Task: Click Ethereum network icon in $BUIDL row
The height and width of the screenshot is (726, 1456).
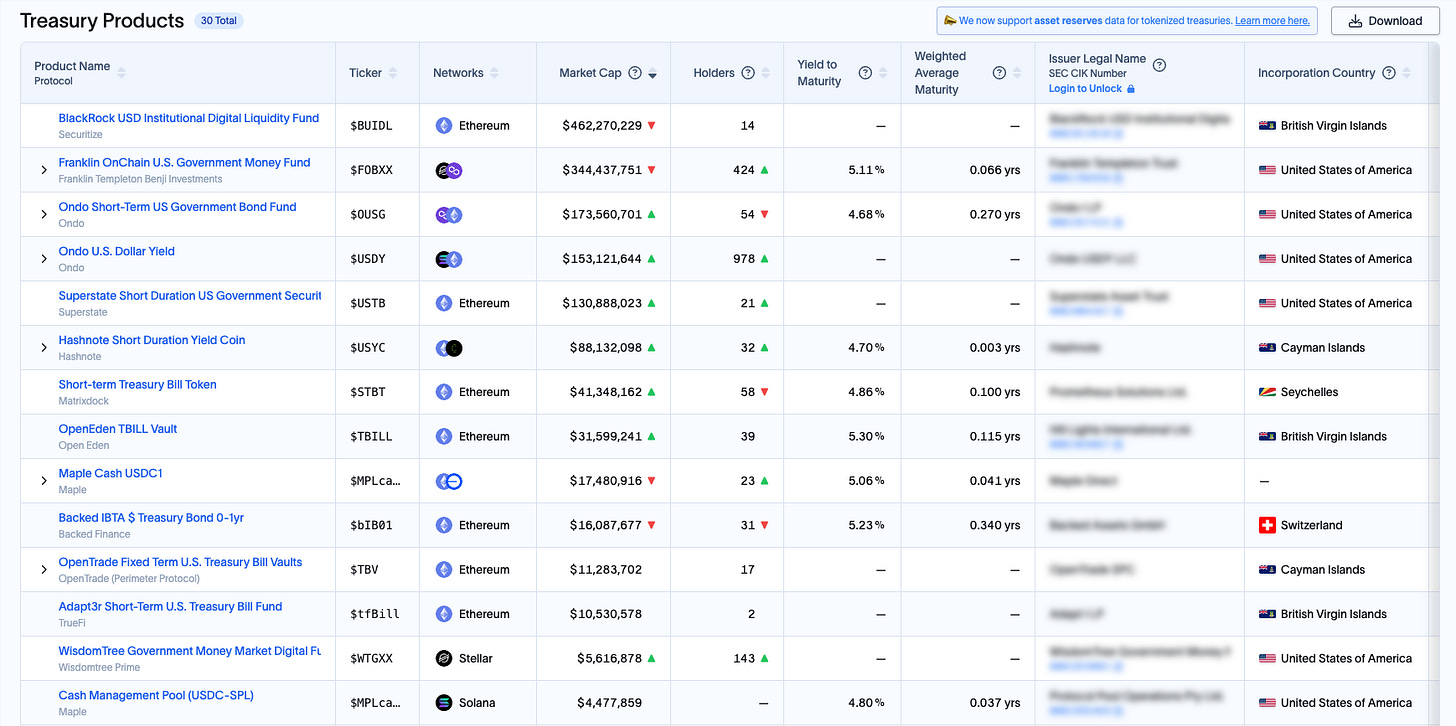Action: point(444,126)
